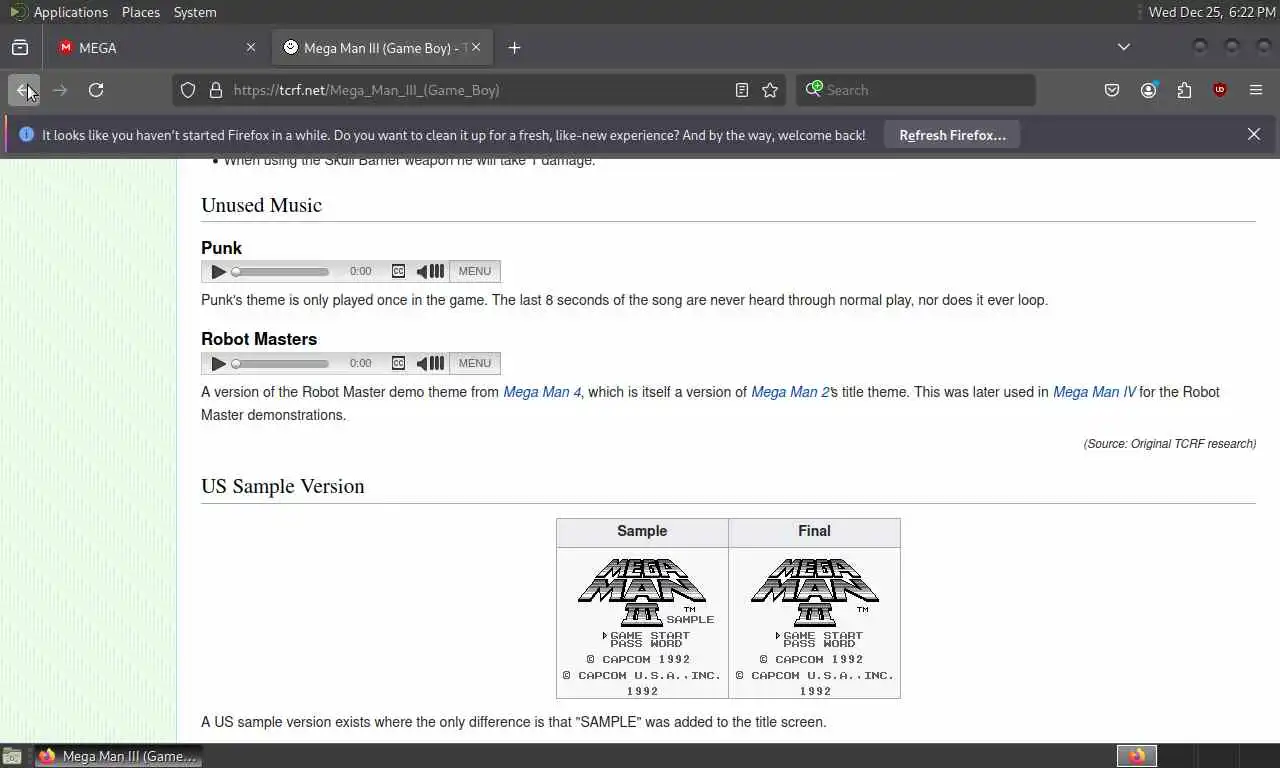Click the forward navigation arrow
Image resolution: width=1280 pixels, height=768 pixels.
tap(60, 90)
